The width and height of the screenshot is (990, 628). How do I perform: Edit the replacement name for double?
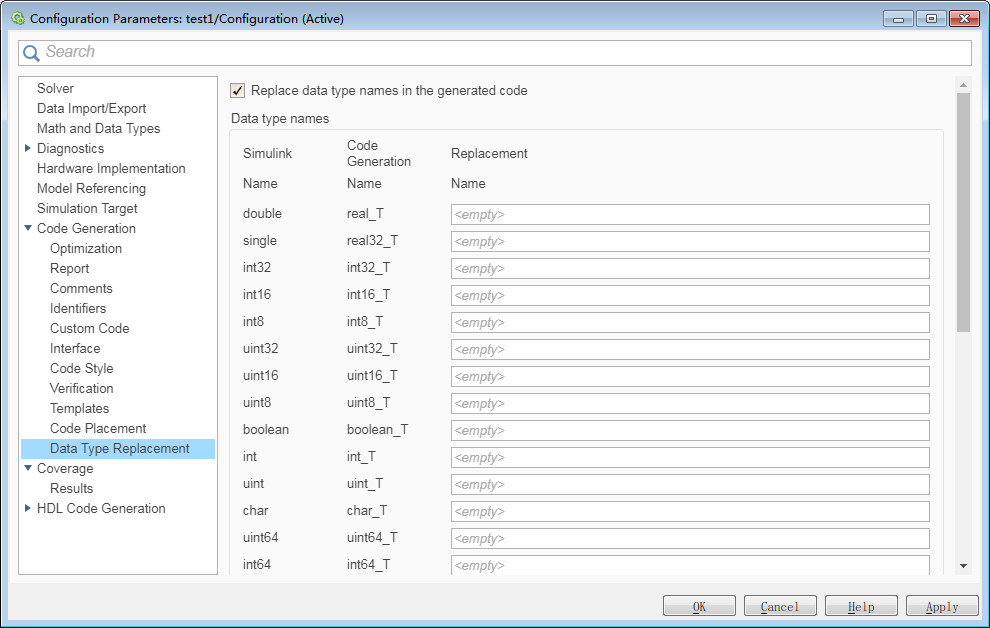[x=690, y=214]
